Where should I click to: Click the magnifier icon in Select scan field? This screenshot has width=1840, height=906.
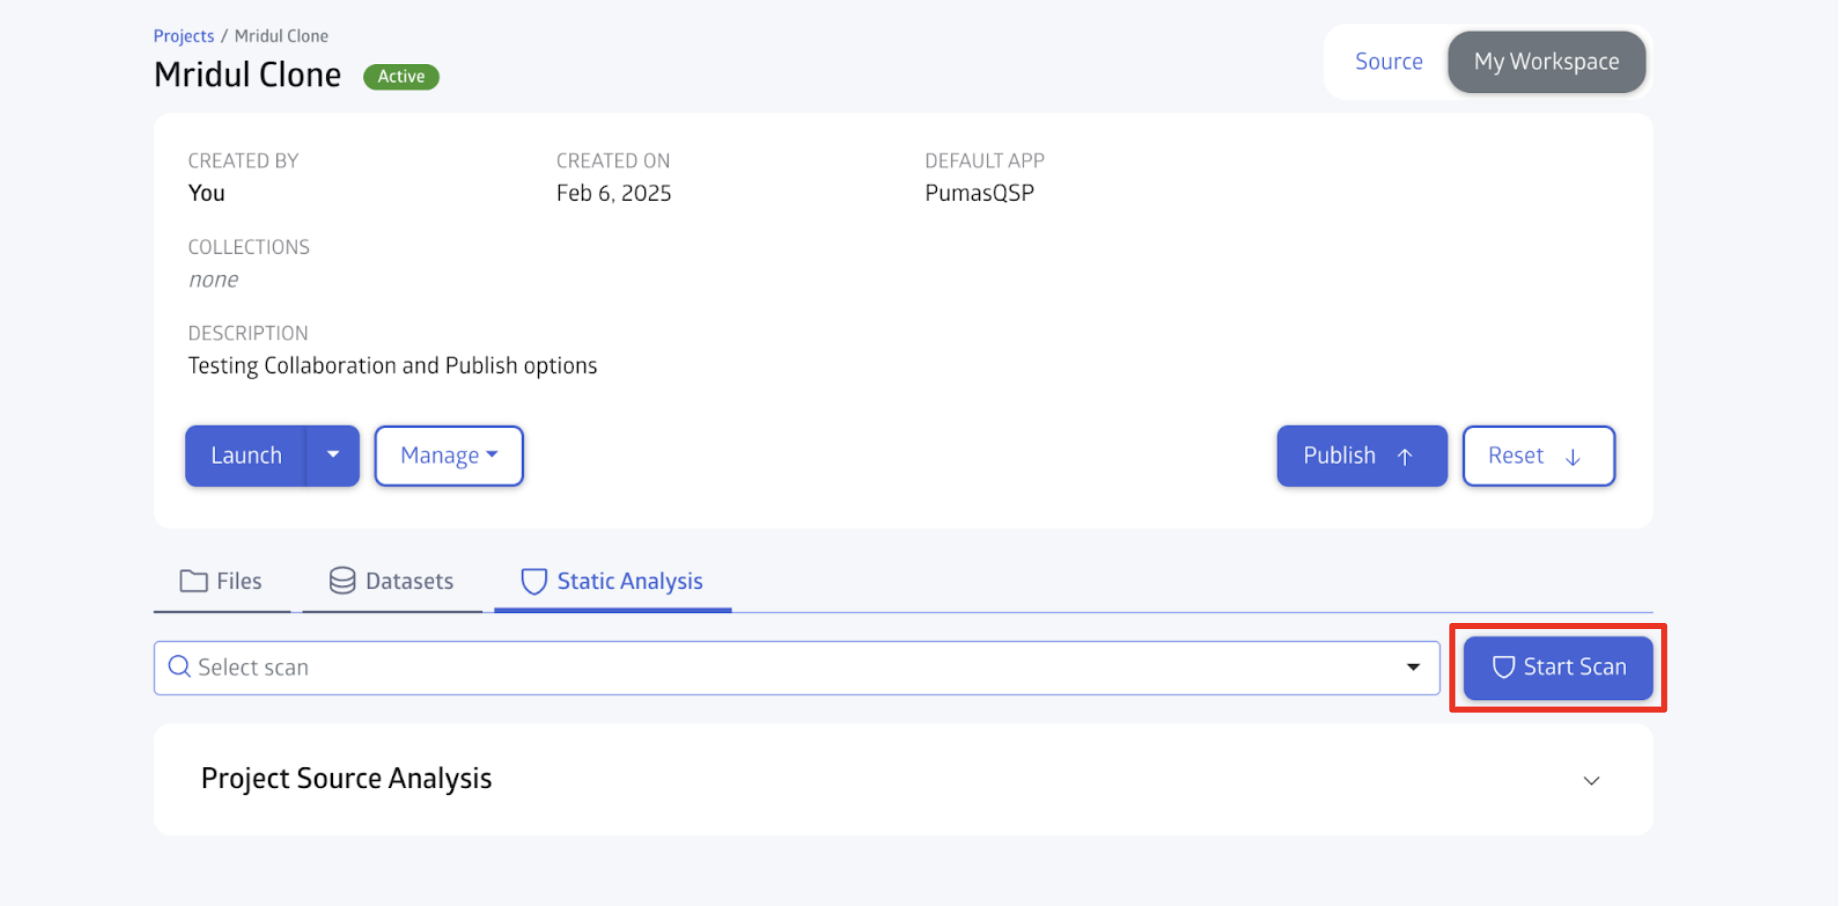[179, 666]
